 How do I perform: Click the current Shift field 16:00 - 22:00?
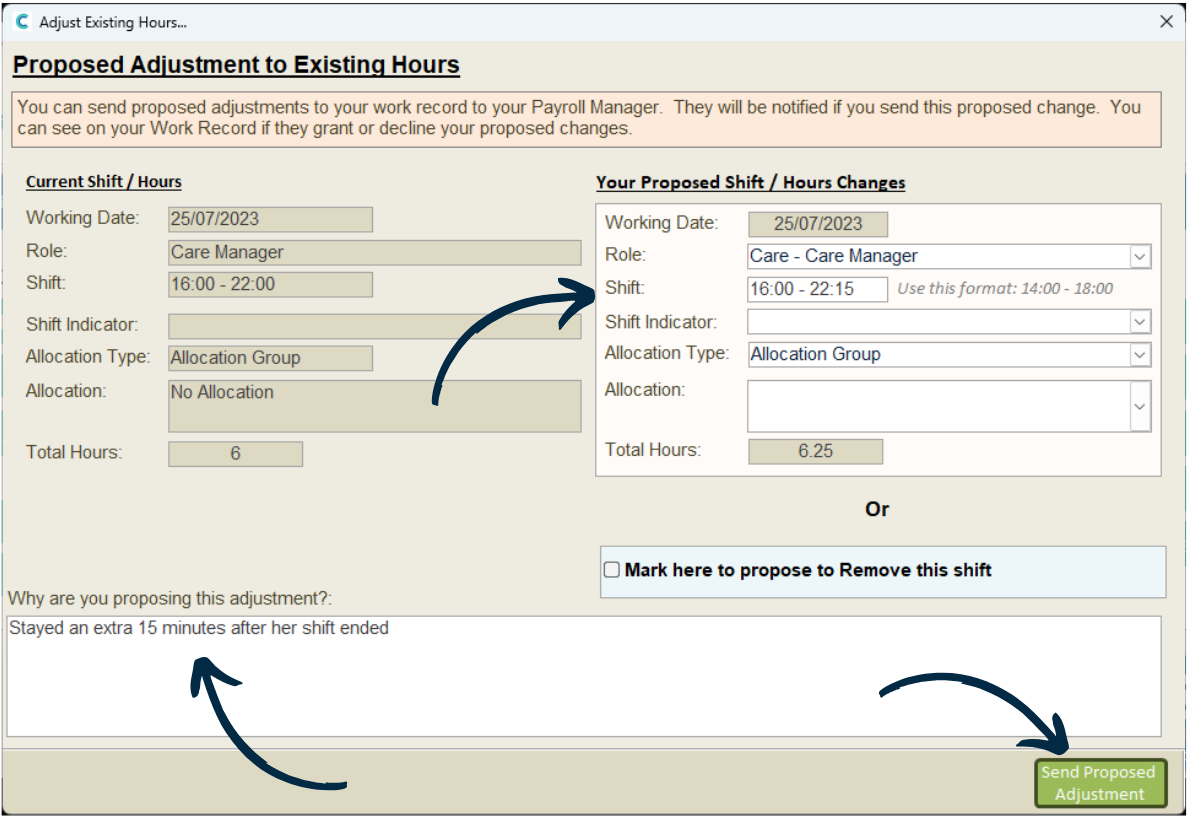270,284
